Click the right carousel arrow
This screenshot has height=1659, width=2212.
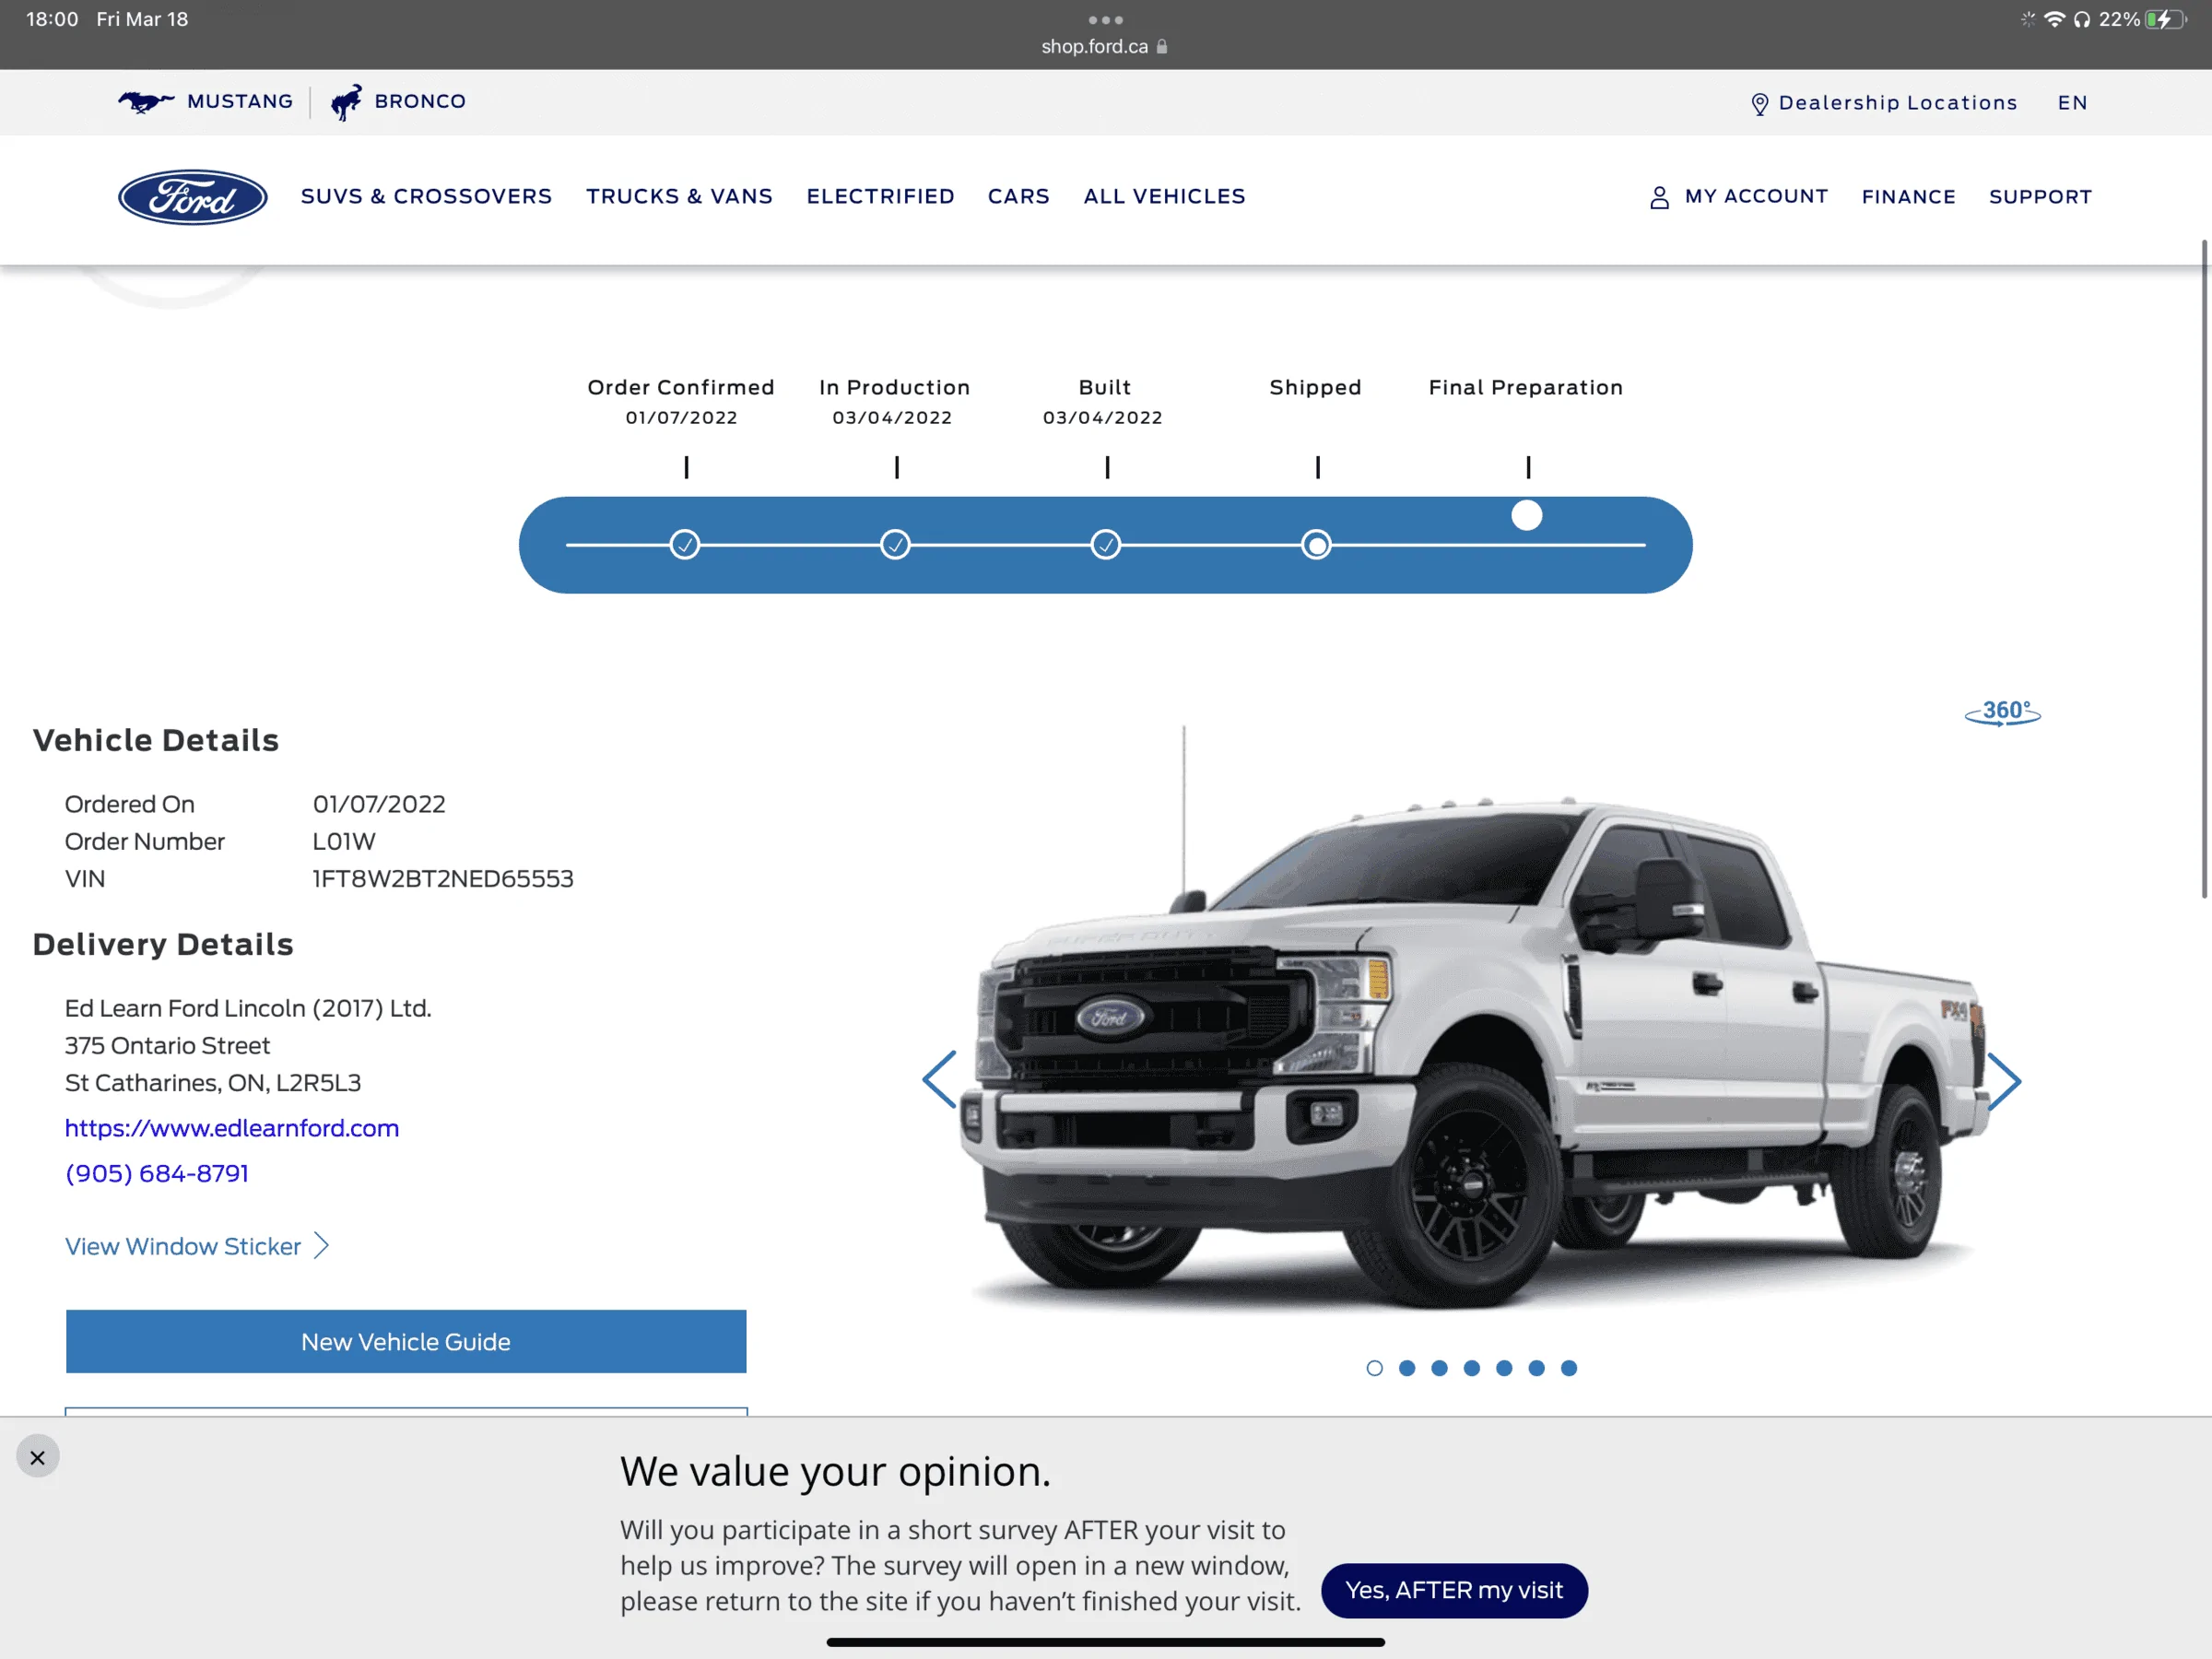[x=2006, y=1080]
